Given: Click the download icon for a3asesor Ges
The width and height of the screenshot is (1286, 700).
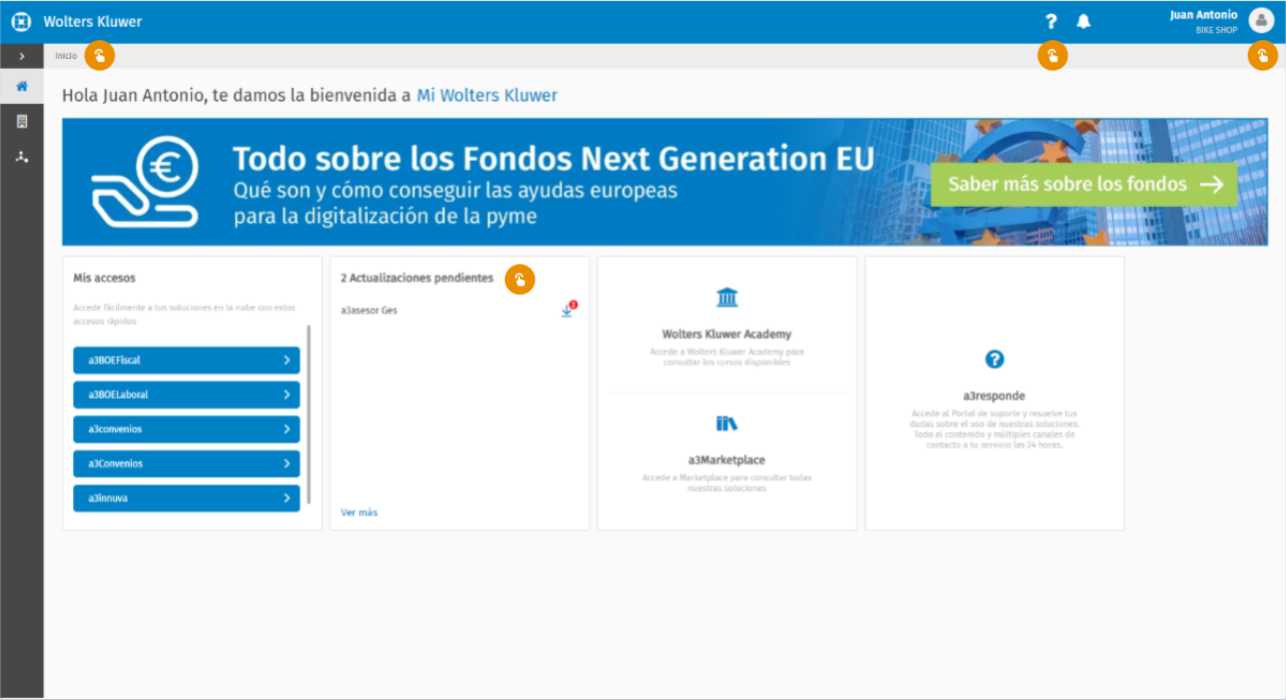Looking at the screenshot, I should (x=568, y=310).
